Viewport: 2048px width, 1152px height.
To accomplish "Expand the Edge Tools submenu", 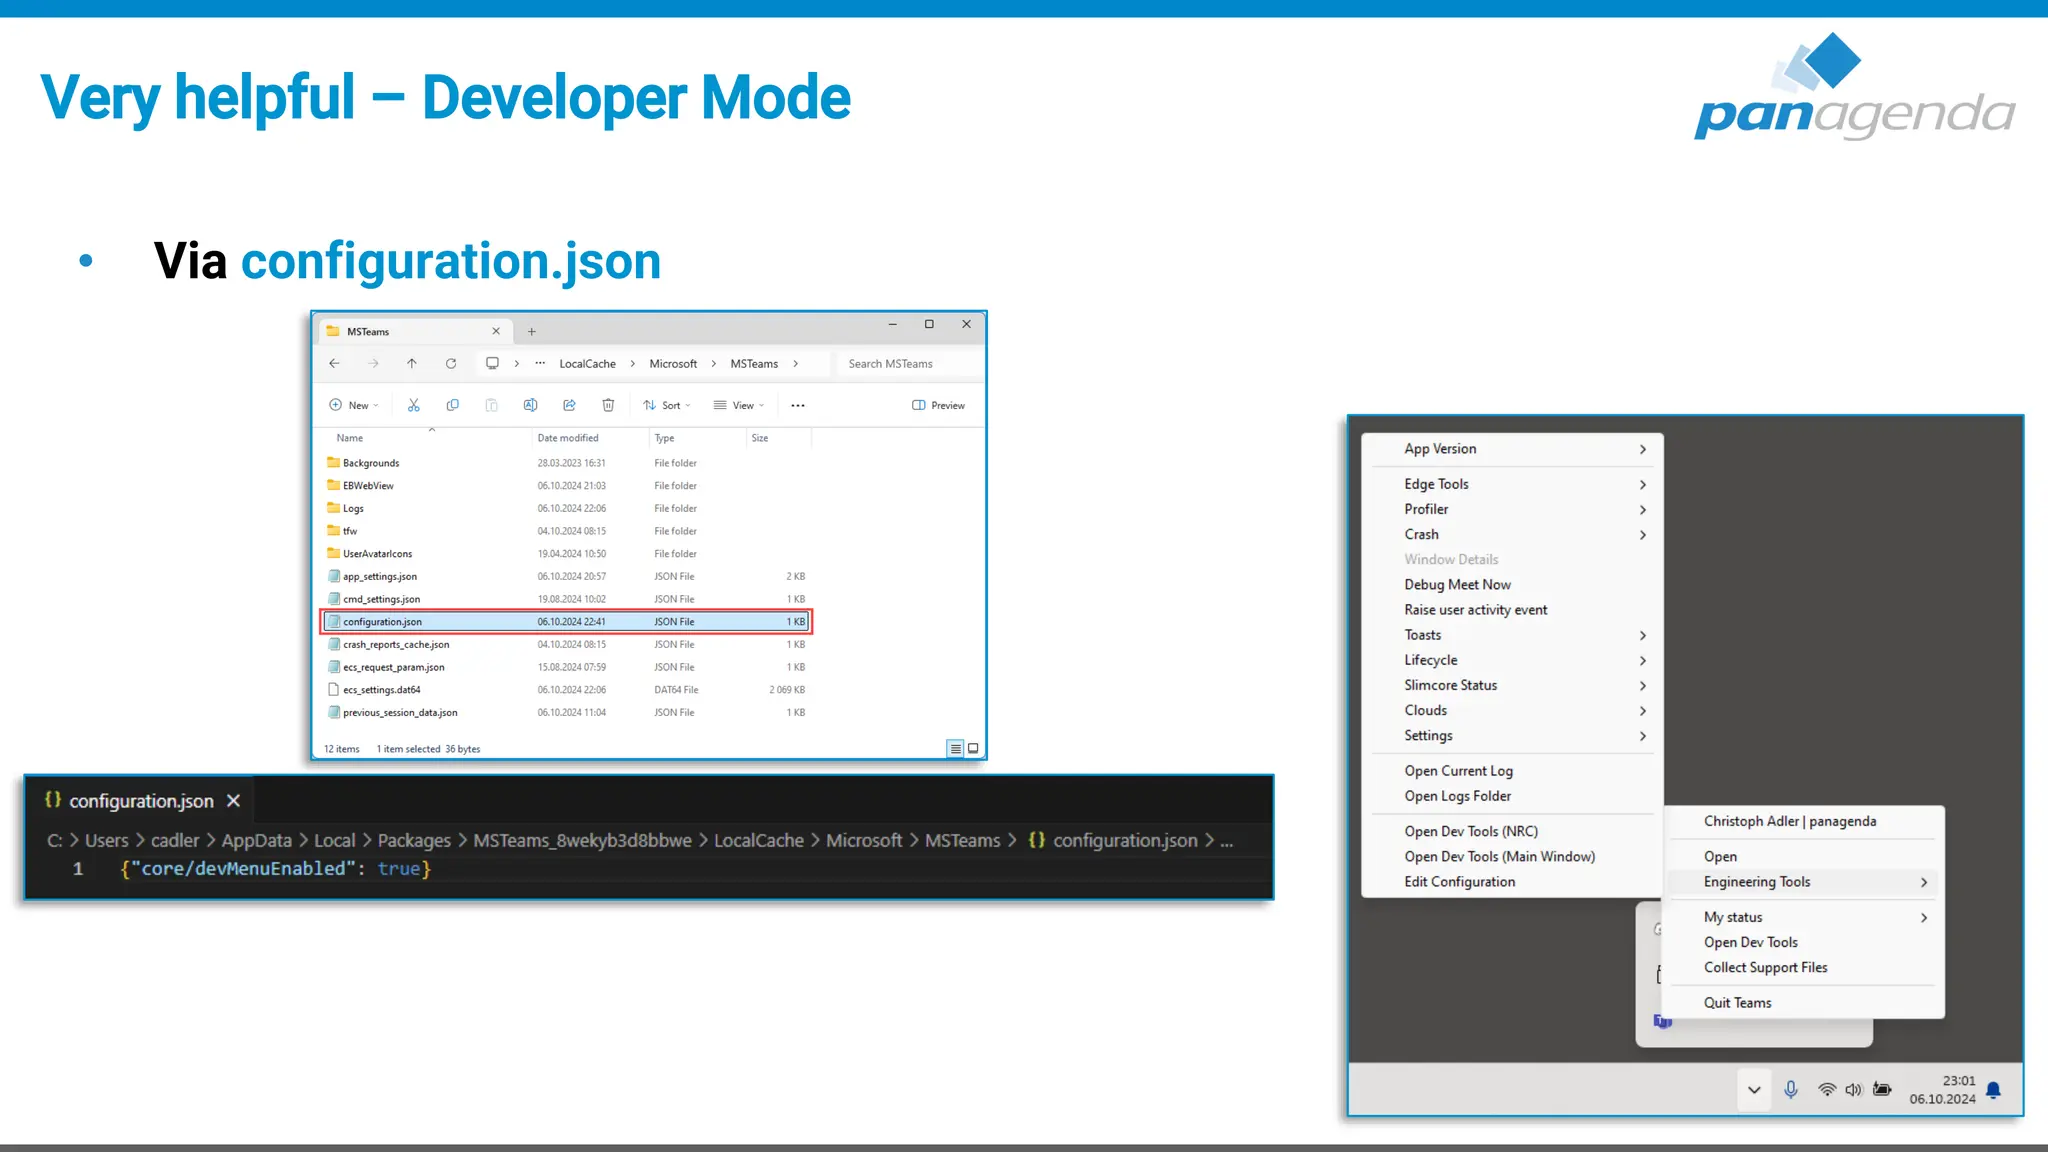I will [x=1512, y=484].
